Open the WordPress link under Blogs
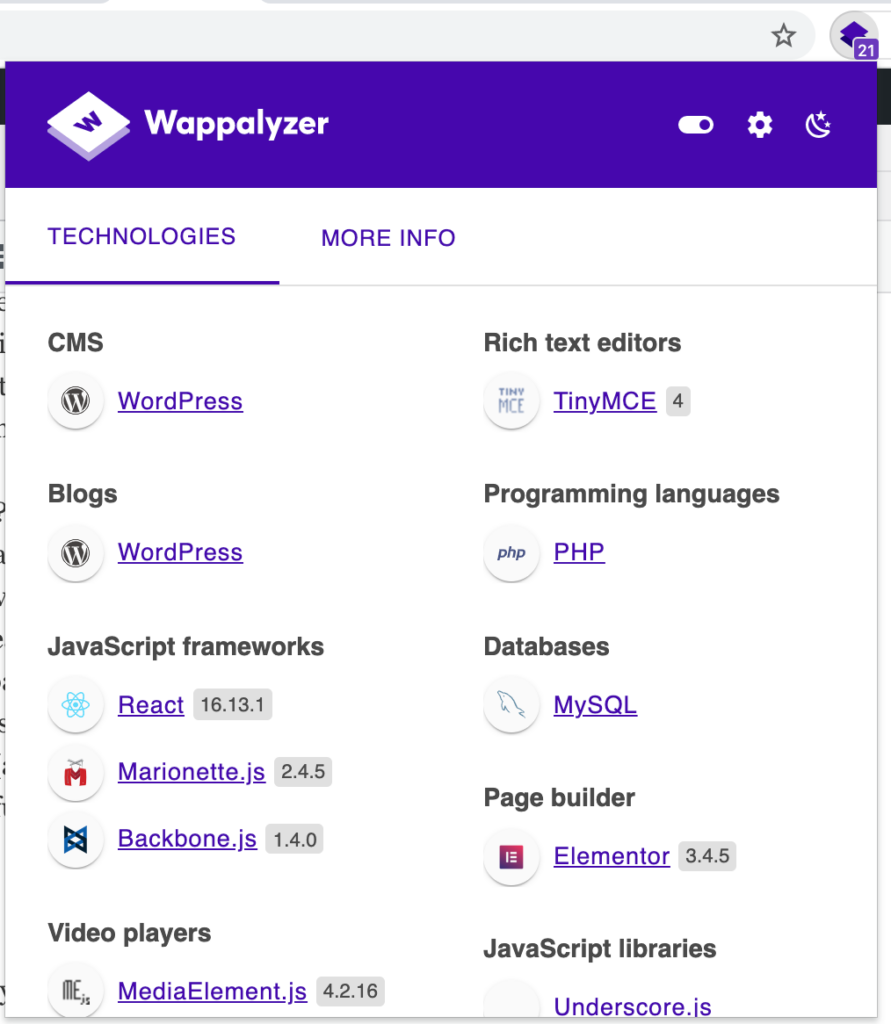 pos(180,552)
